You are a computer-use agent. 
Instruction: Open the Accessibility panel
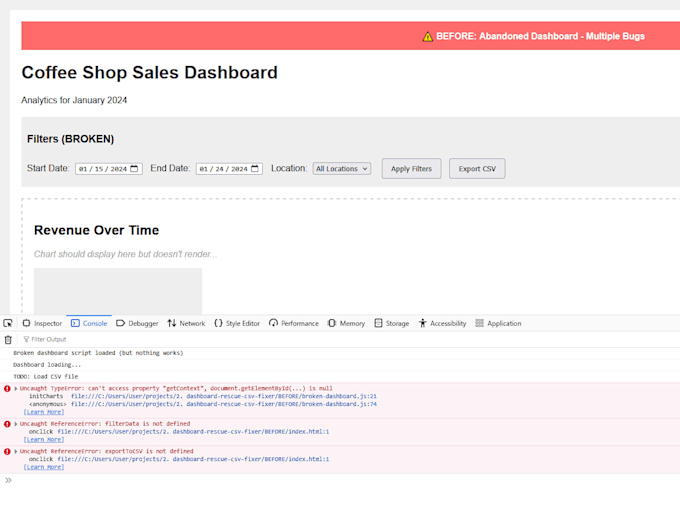point(442,323)
